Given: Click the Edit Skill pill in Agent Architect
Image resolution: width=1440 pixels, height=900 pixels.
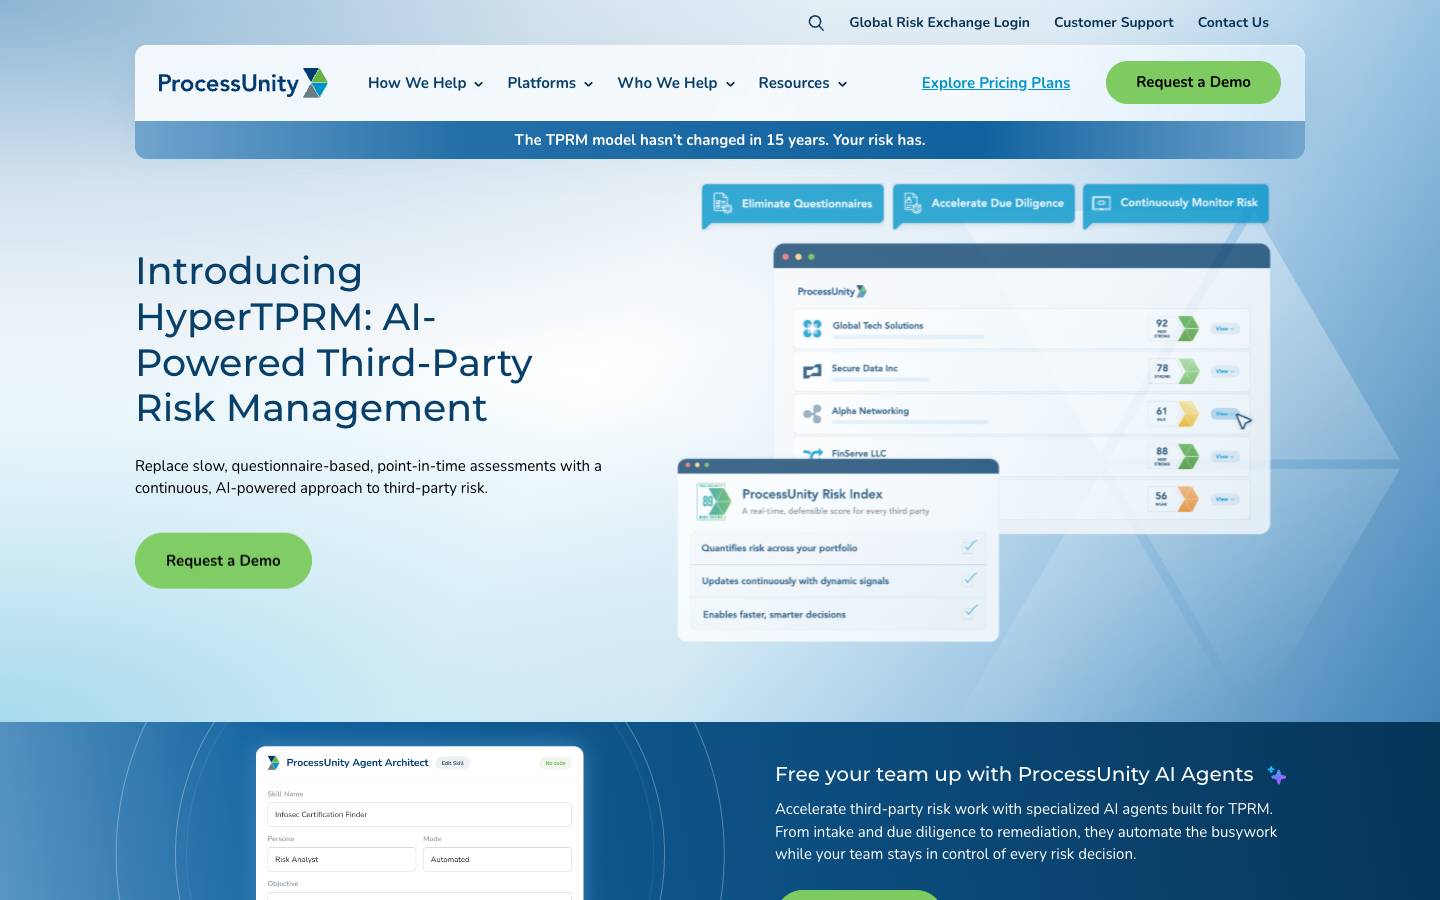Looking at the screenshot, I should click(453, 763).
